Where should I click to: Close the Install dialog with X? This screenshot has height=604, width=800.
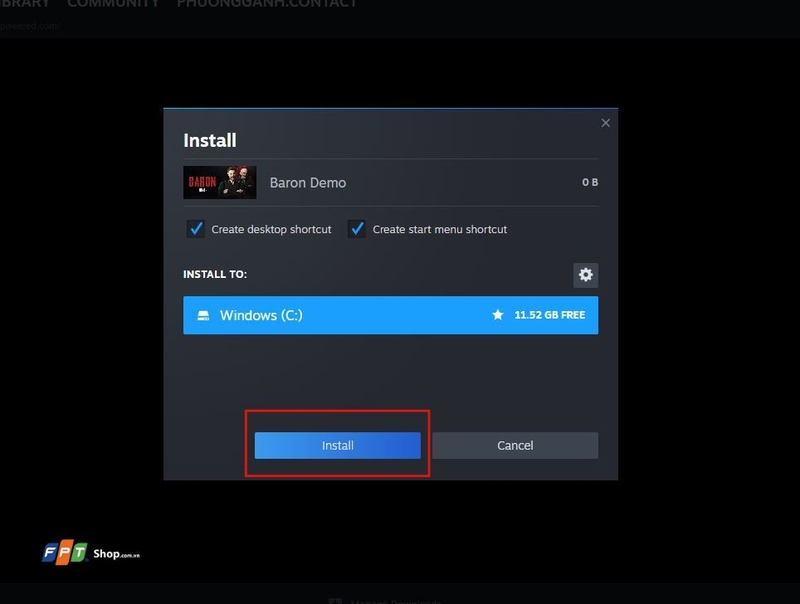click(x=606, y=123)
